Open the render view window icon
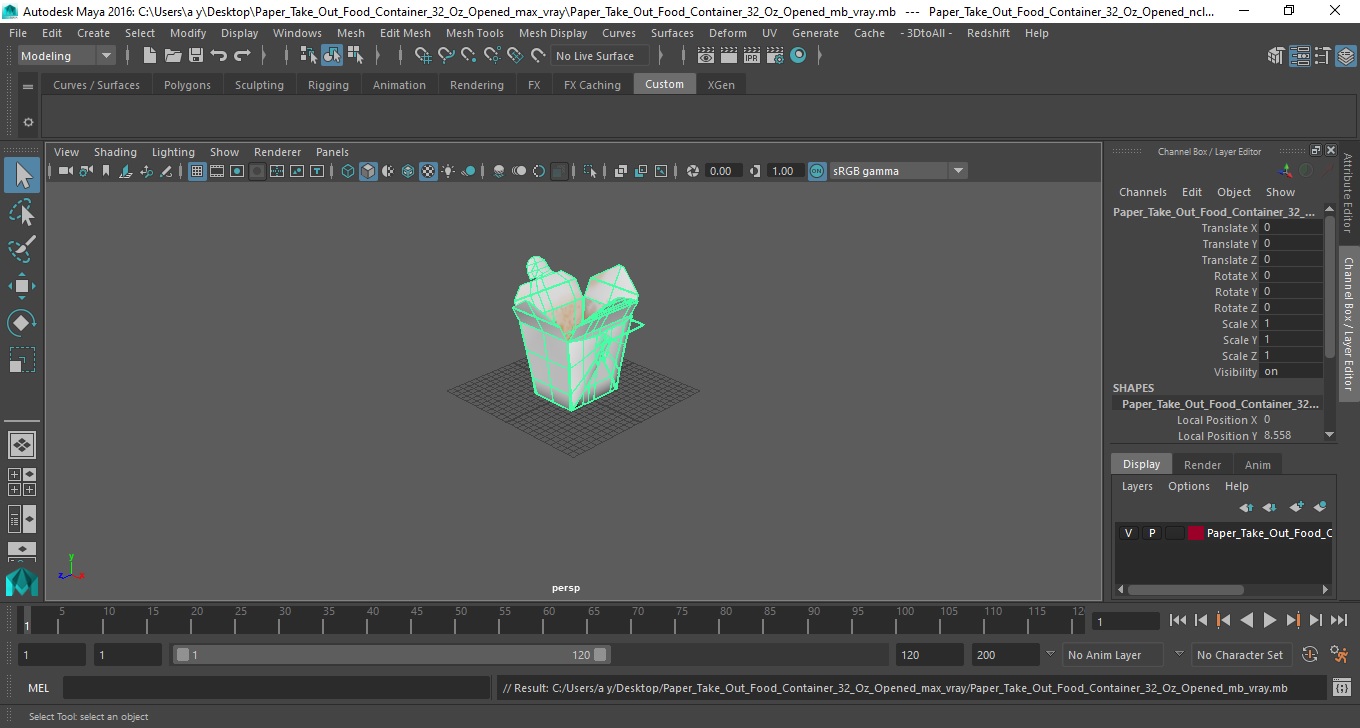This screenshot has height=728, width=1360. click(706, 56)
